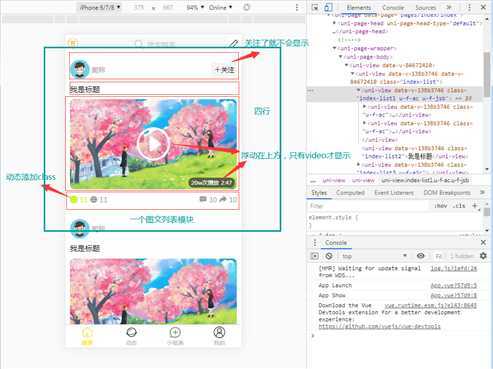Screen dimensions: 493x369
Task: Open the second post's cherry blossom image
Action: (153, 291)
